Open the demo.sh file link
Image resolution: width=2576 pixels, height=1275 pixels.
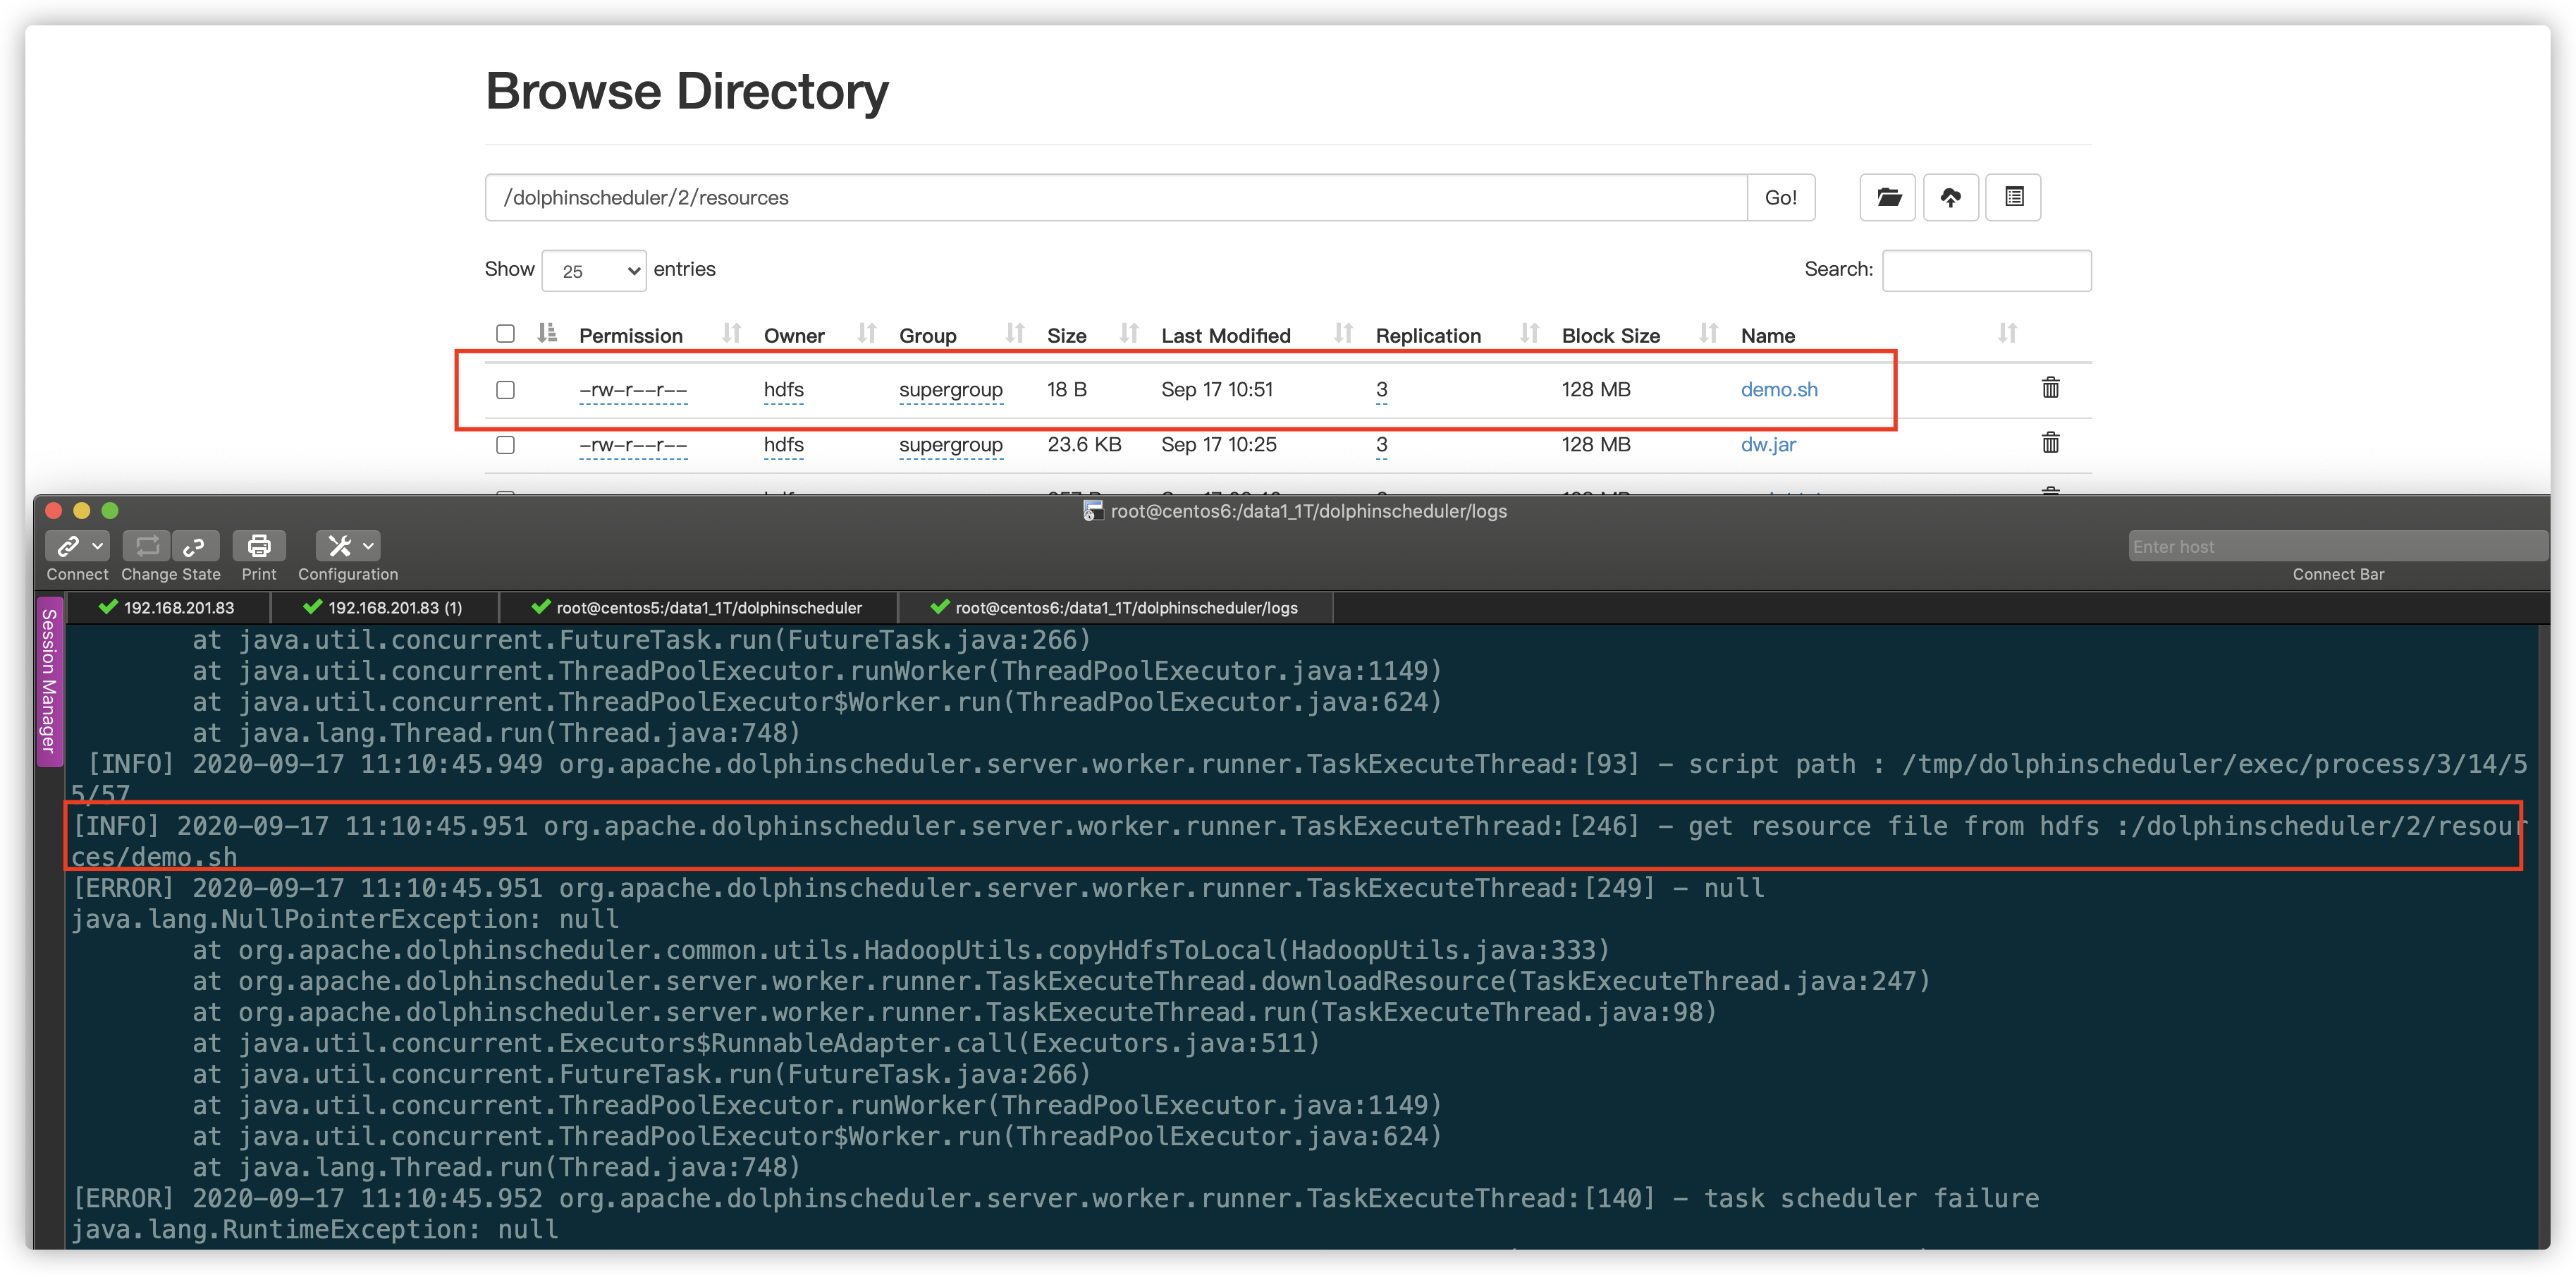1779,390
